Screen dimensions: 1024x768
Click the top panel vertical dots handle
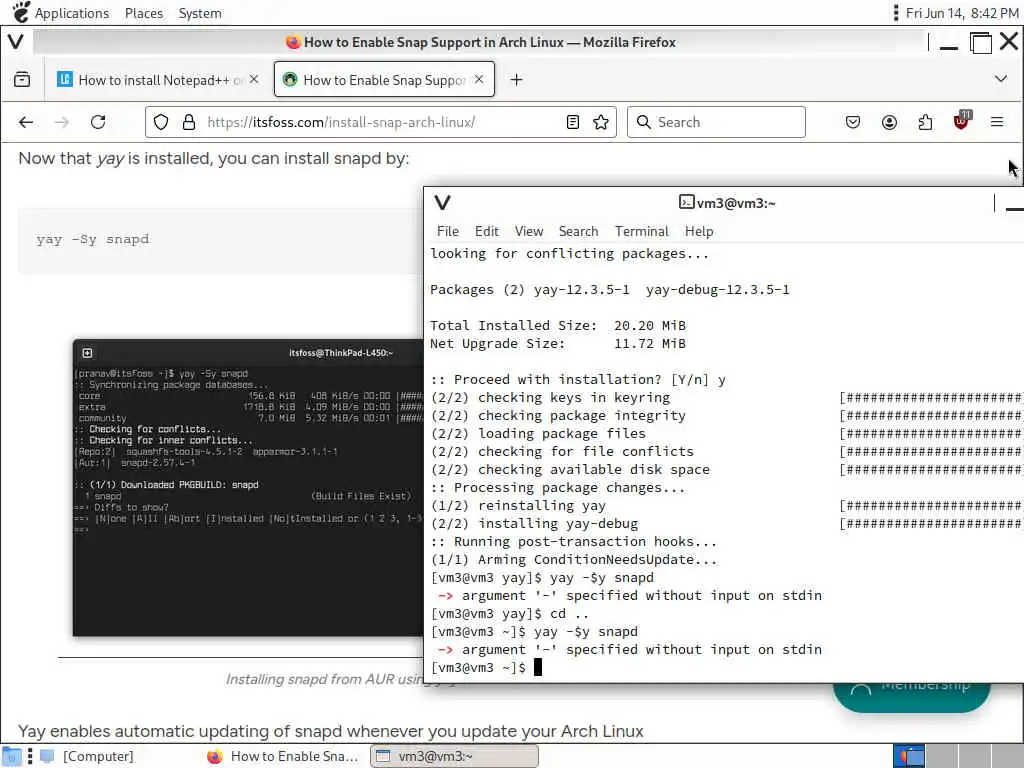point(895,12)
